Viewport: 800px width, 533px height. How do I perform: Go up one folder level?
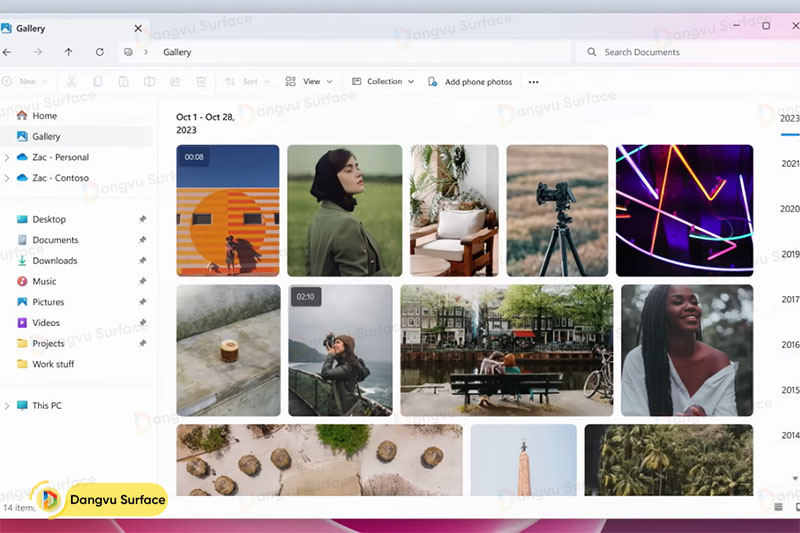point(68,52)
